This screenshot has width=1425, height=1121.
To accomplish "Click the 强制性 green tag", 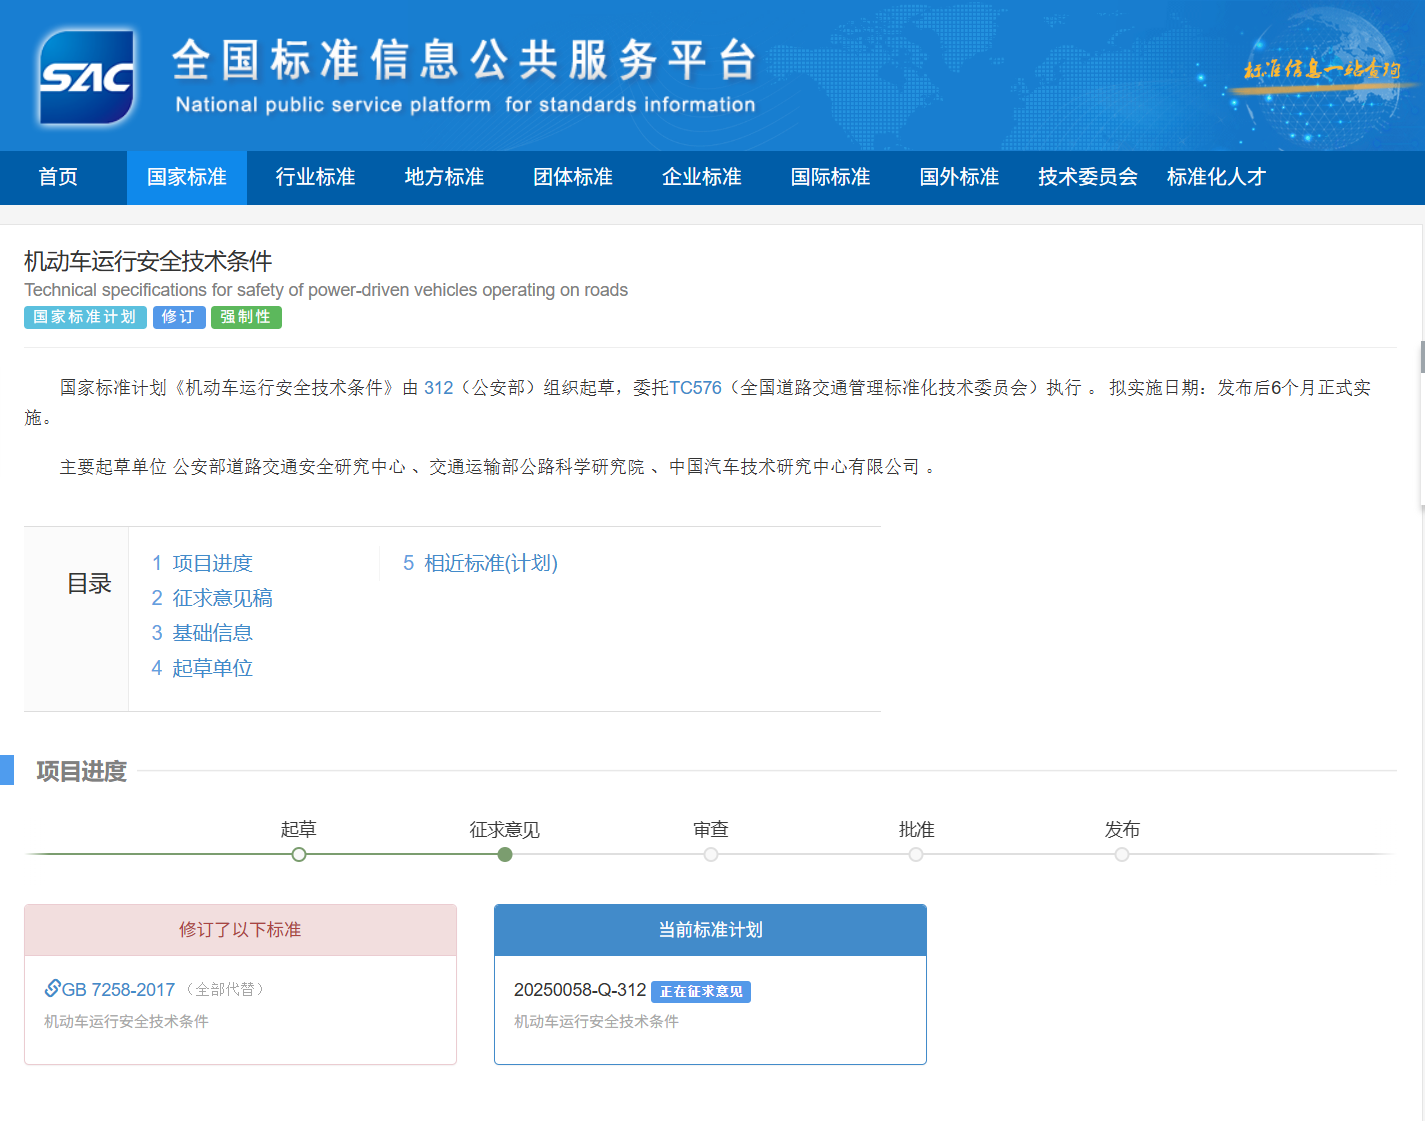I will (246, 317).
